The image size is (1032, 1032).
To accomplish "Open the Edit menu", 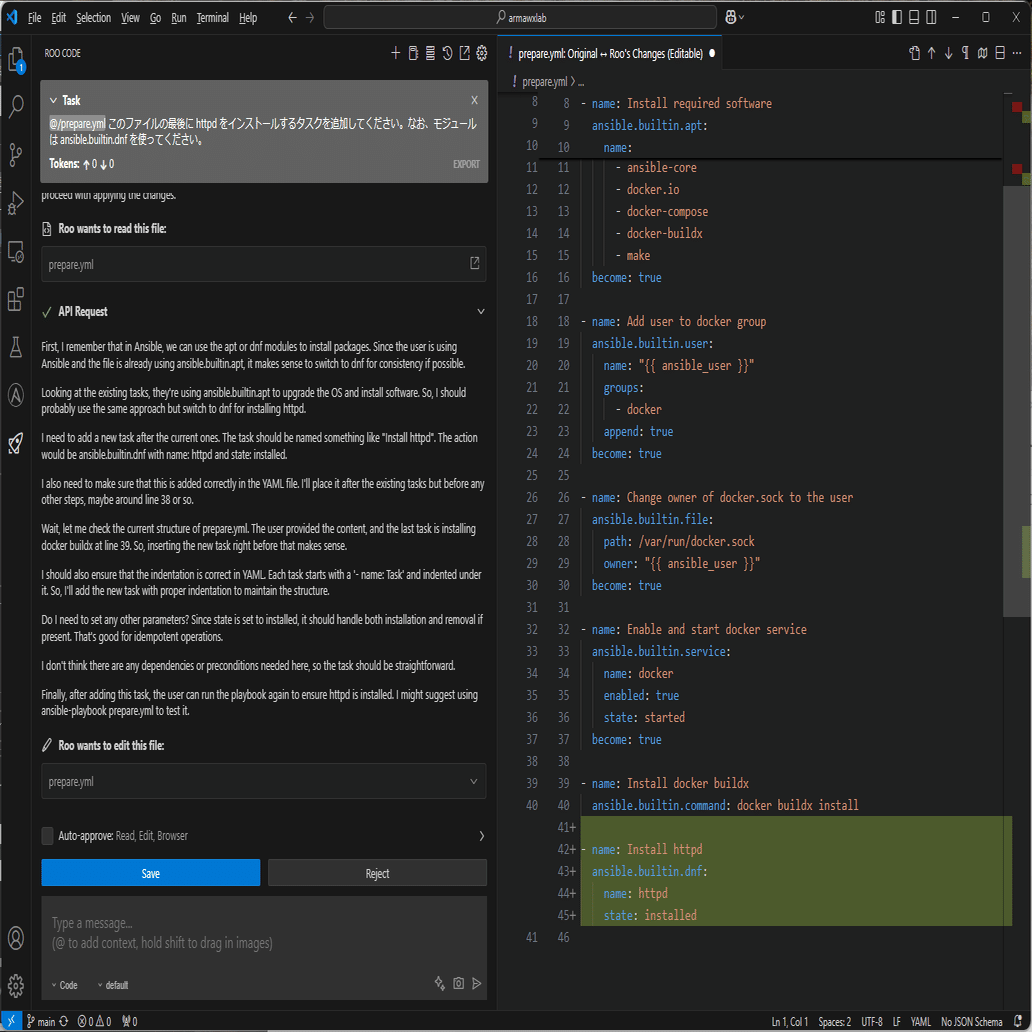I will 59,18.
